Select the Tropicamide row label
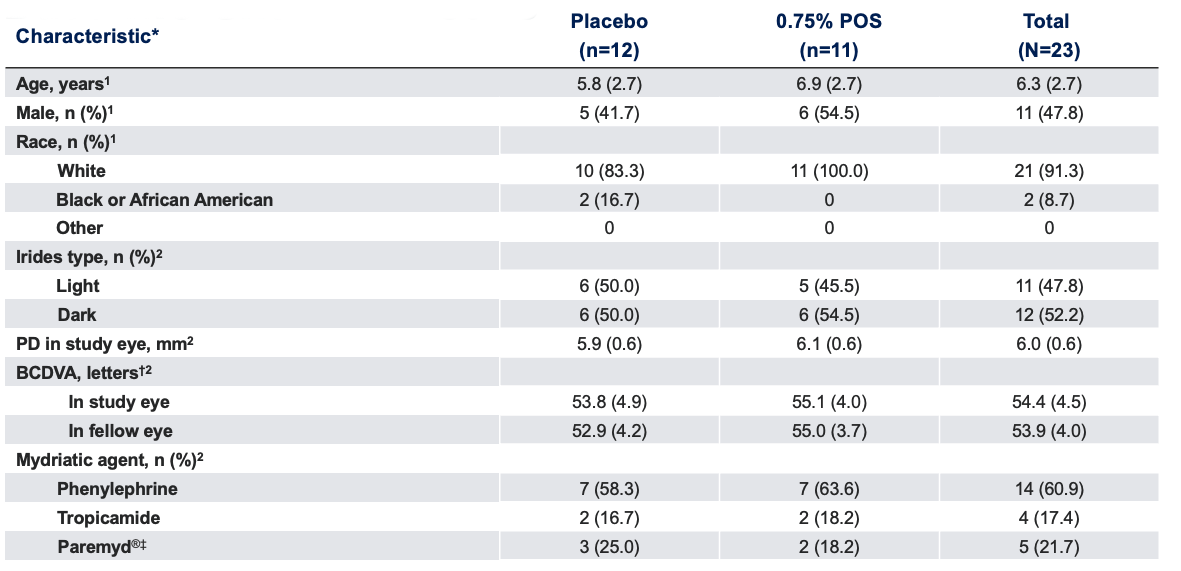 click(108, 518)
